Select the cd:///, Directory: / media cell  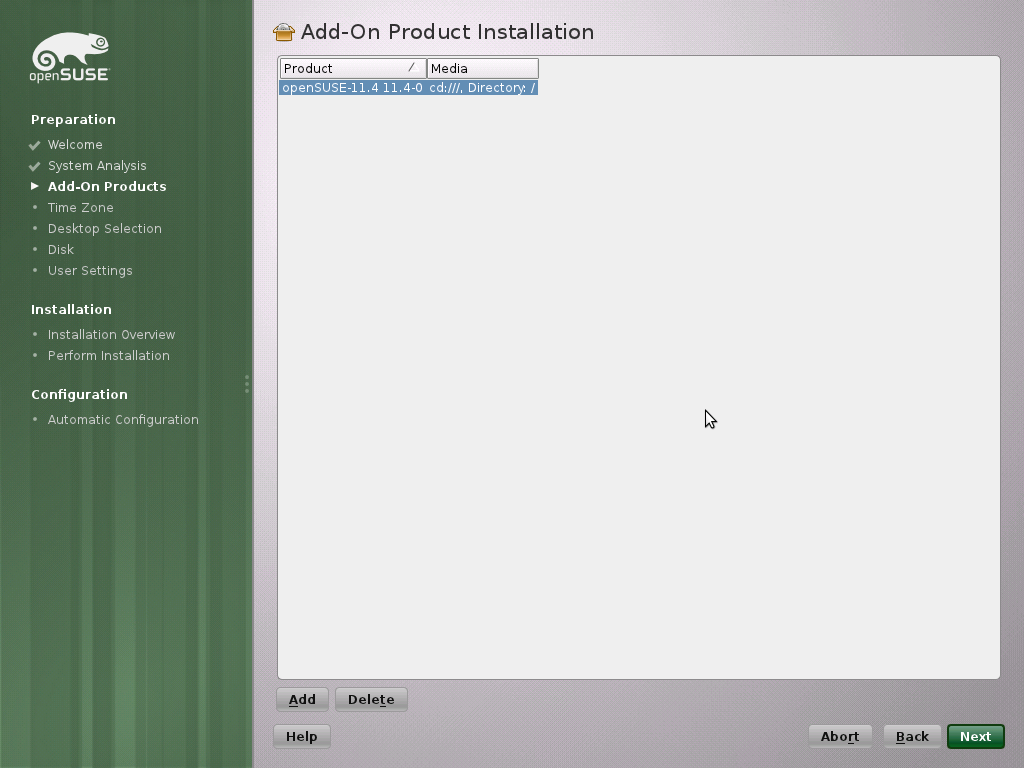point(483,88)
